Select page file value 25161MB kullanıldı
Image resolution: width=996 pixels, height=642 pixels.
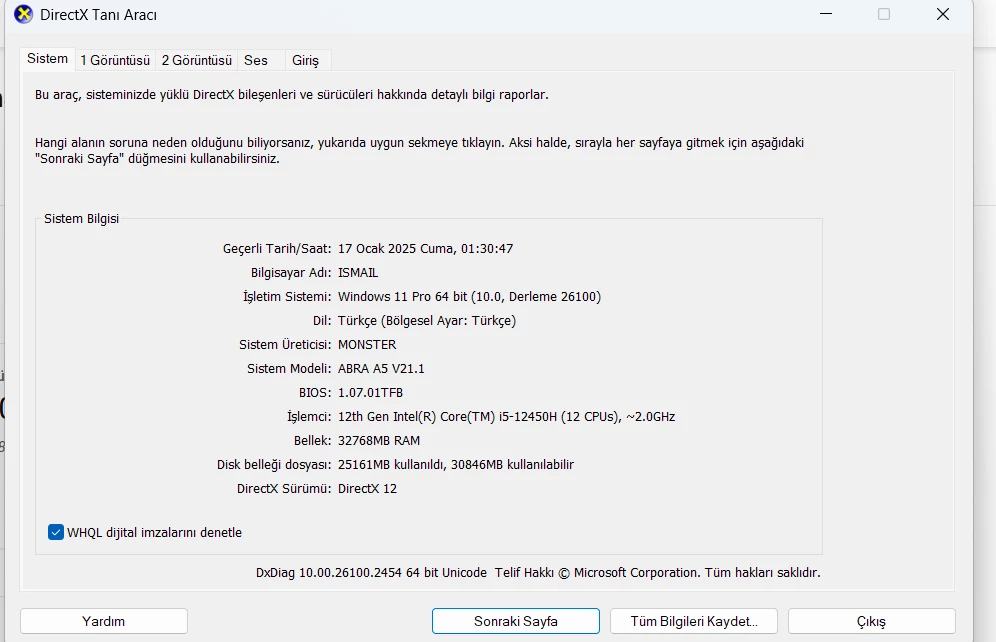pos(392,465)
